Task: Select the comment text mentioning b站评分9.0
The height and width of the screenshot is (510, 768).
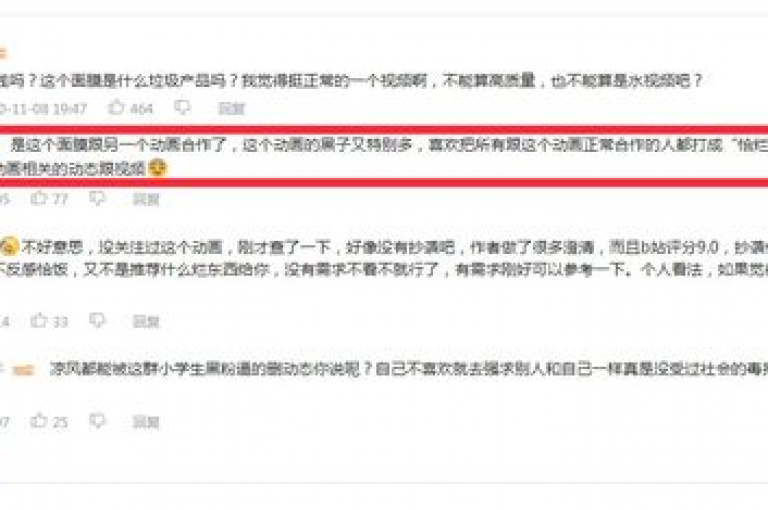Action: click(384, 259)
